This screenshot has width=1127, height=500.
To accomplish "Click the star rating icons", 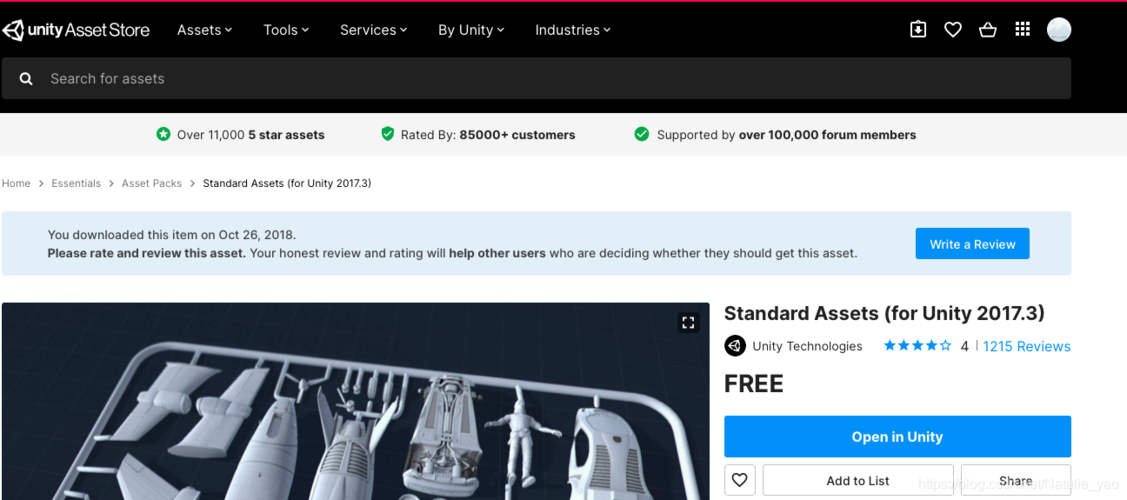I will [917, 346].
